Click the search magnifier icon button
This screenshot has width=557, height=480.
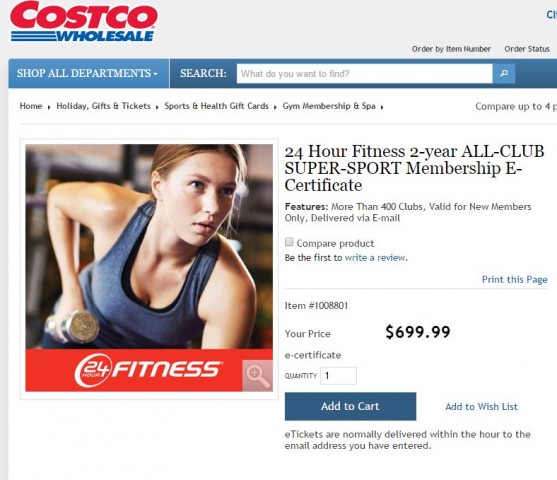pyautogui.click(x=504, y=74)
